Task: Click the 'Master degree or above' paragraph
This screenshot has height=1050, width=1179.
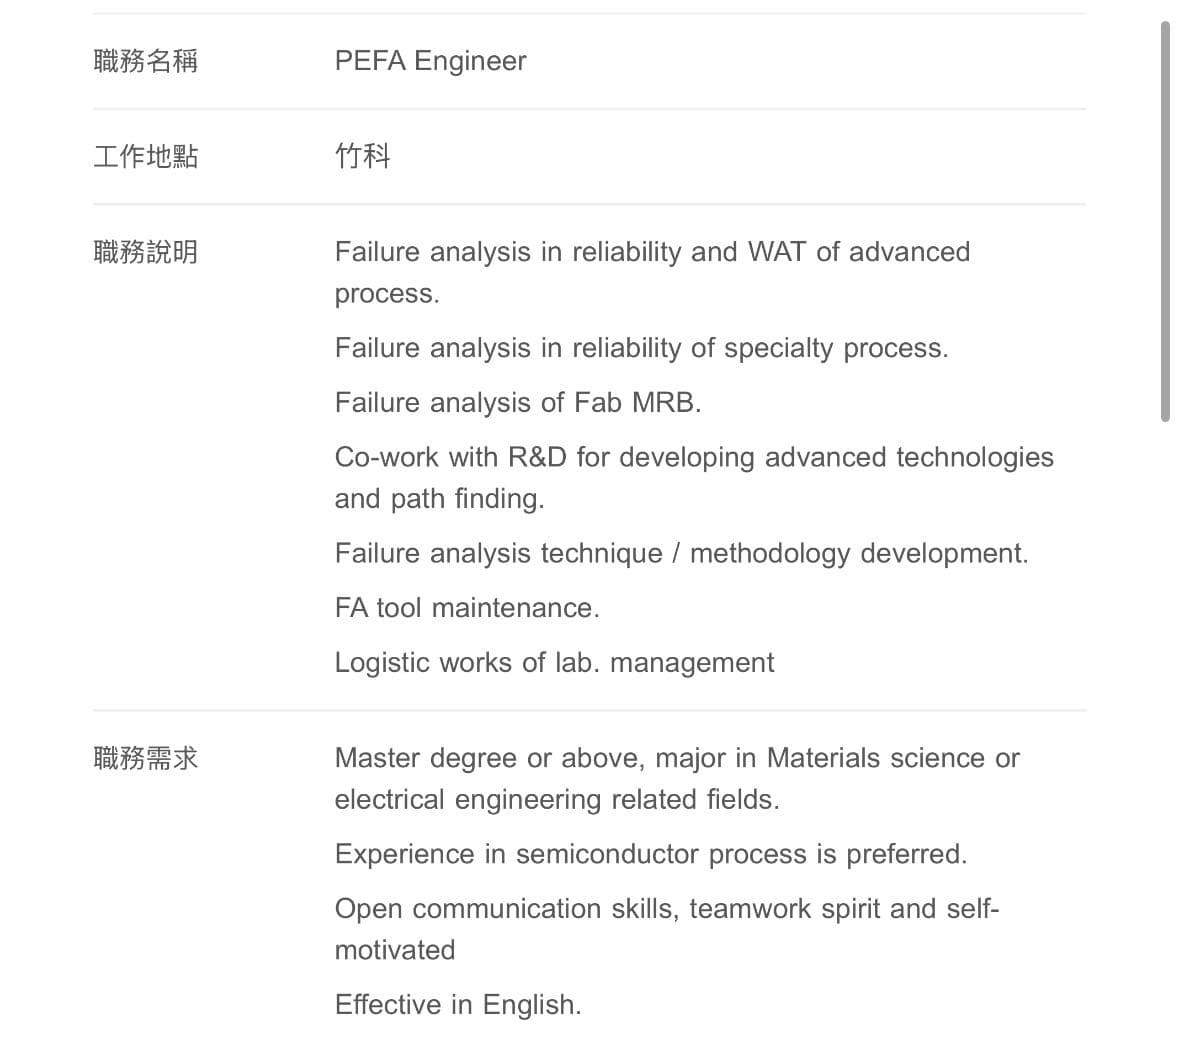Action: [677, 778]
